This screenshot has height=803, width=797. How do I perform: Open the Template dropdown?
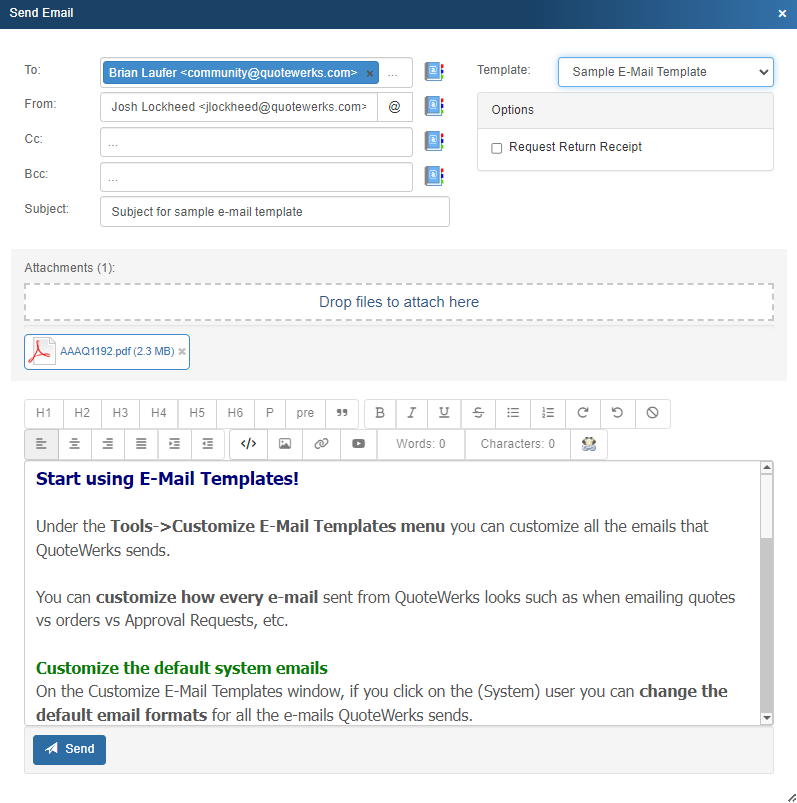point(665,72)
